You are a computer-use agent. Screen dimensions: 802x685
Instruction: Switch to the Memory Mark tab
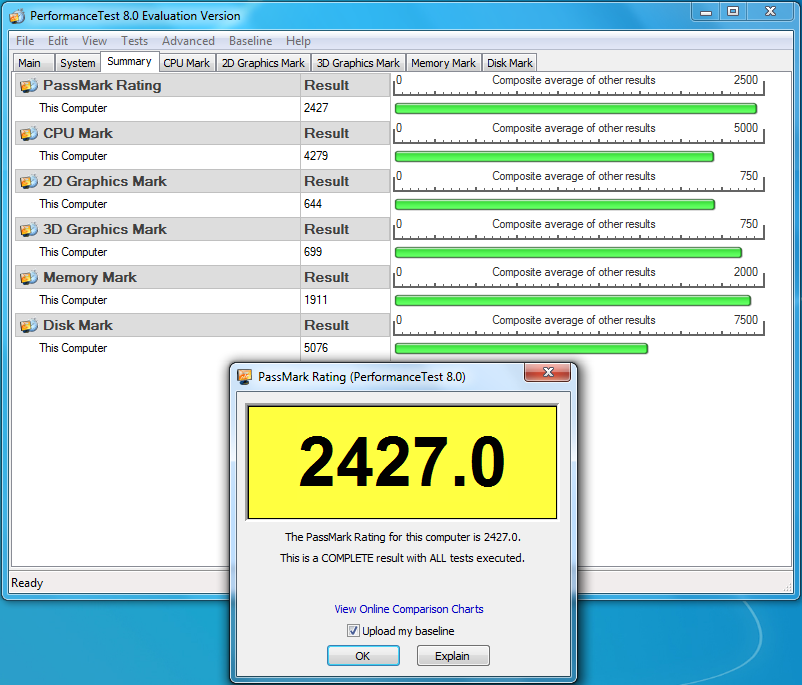pos(443,63)
